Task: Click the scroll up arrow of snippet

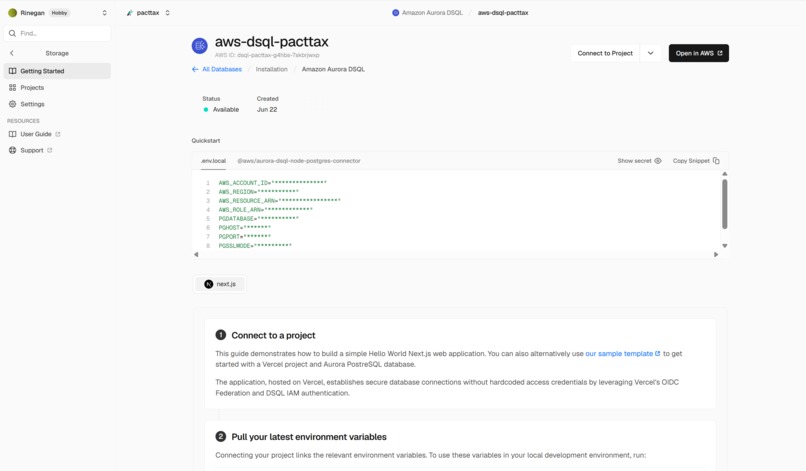Action: tap(724, 174)
